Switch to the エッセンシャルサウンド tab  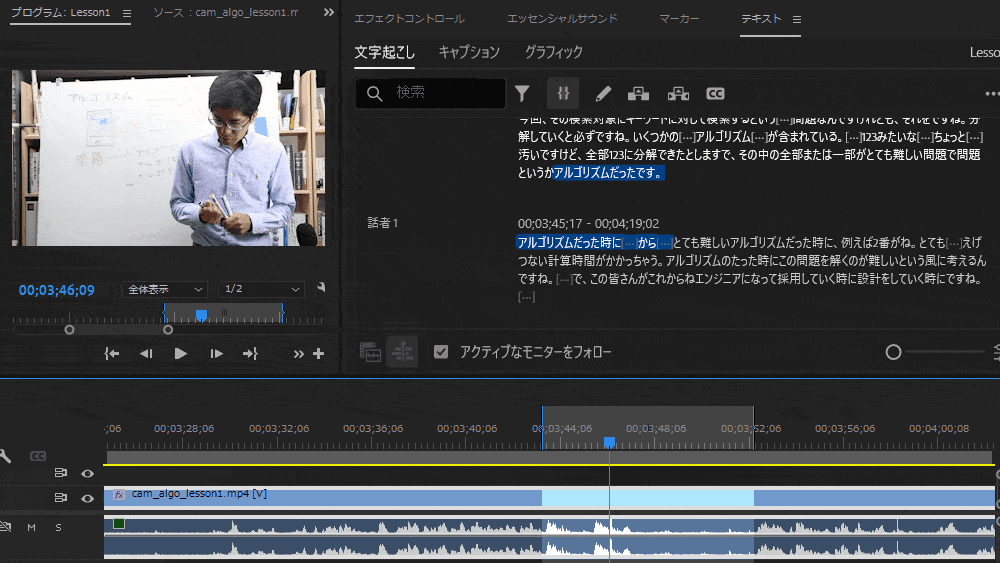[x=562, y=18]
